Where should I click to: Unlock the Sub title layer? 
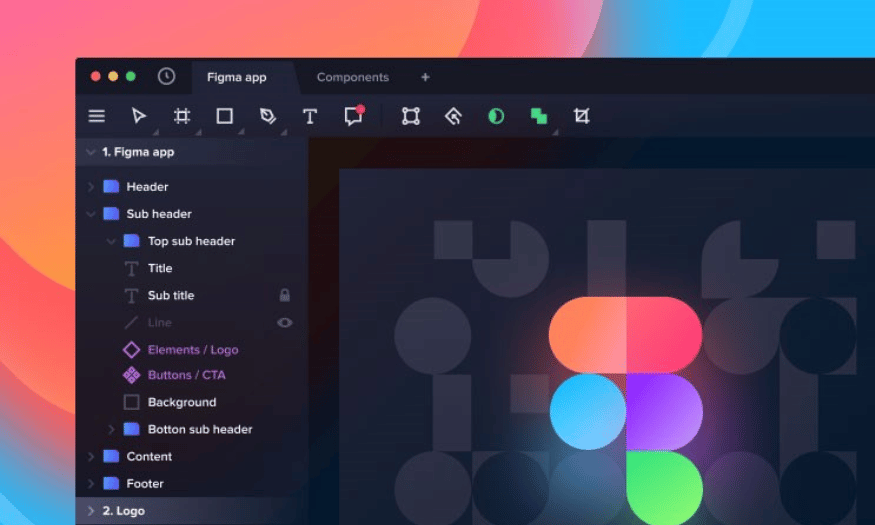click(x=285, y=296)
